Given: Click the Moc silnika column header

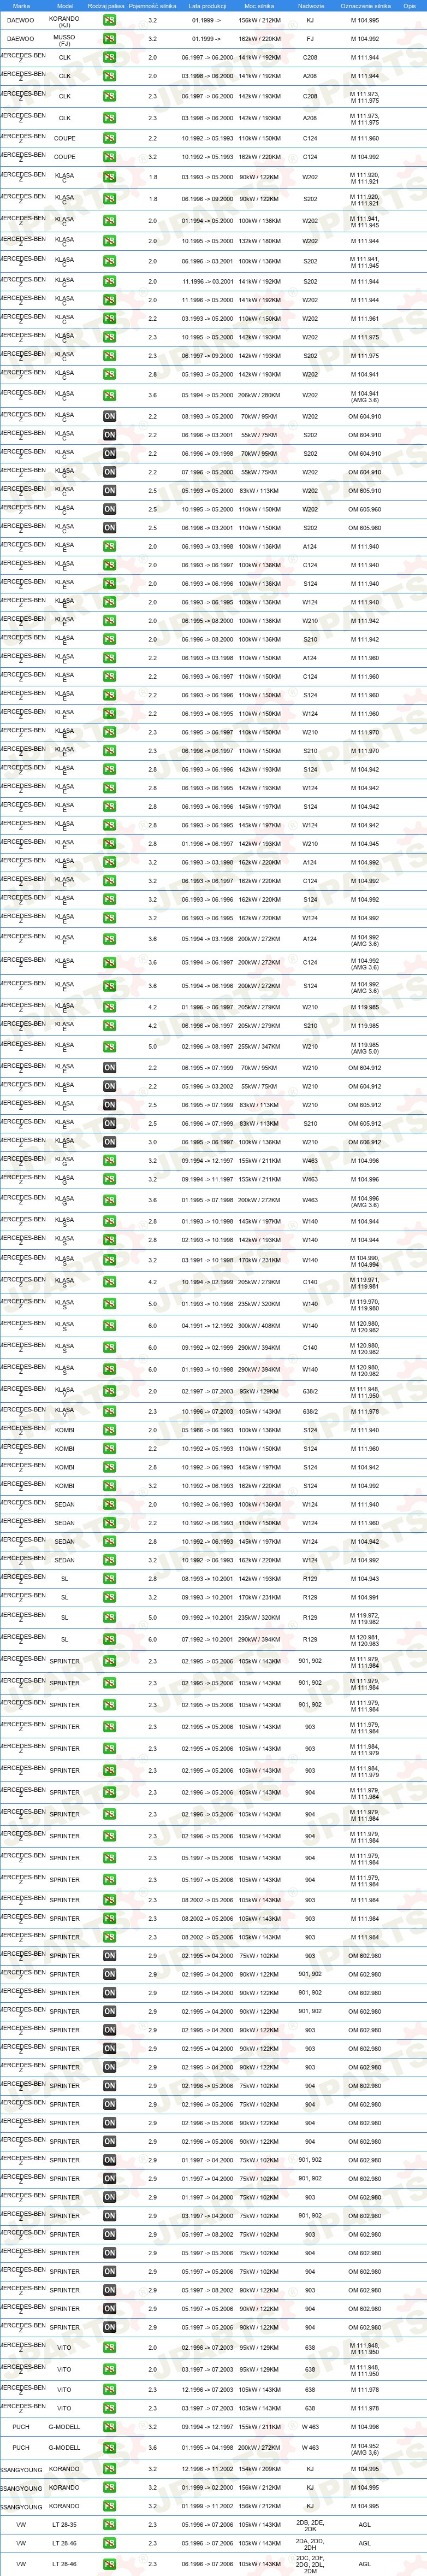Looking at the screenshot, I should (259, 6).
